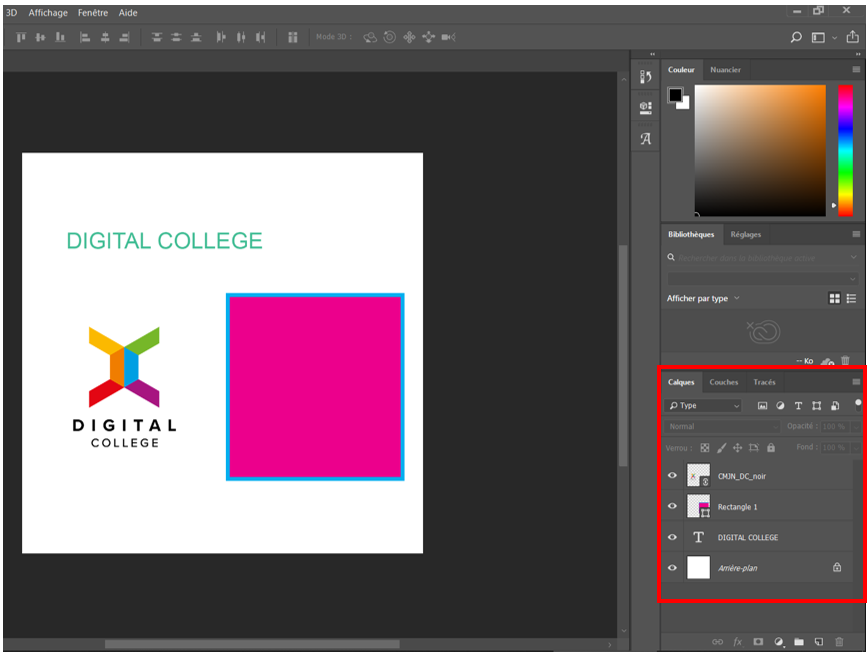Open the 3D properties panel icon

click(x=645, y=107)
